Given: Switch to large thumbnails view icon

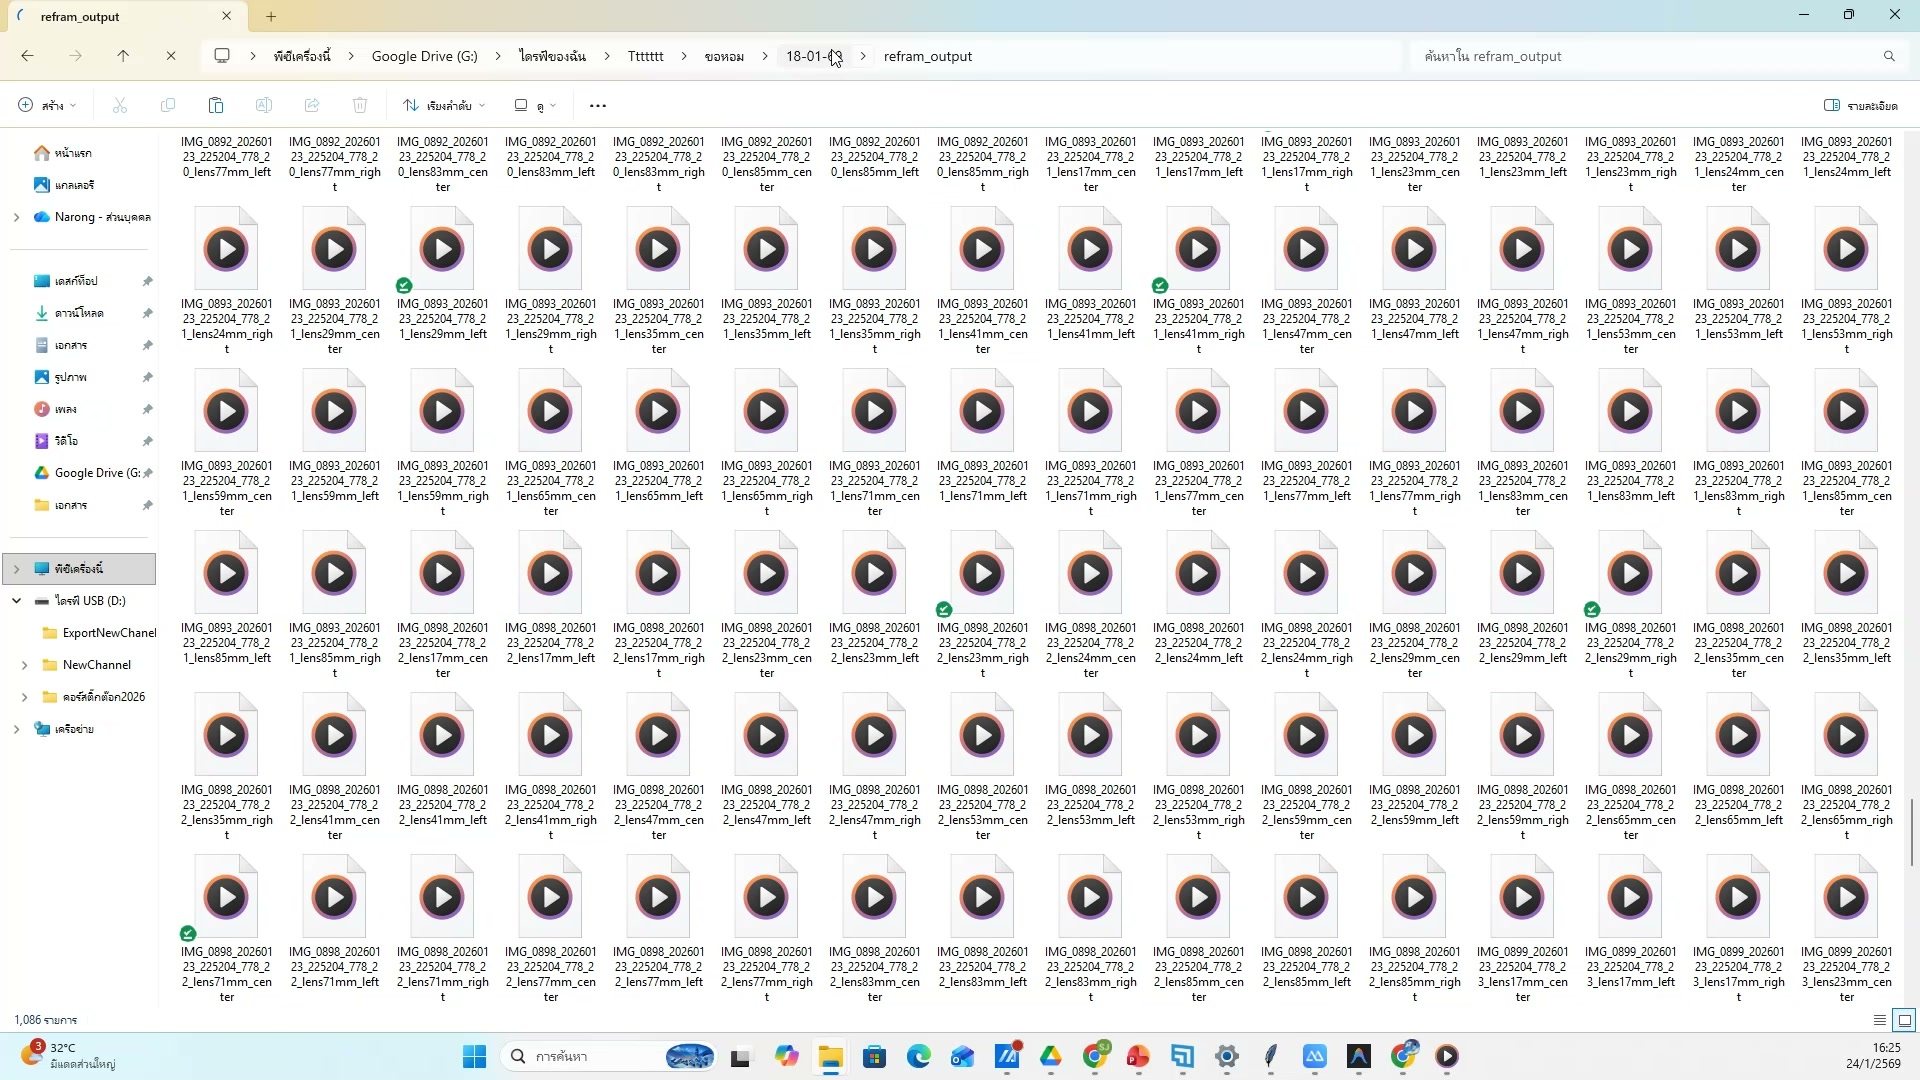Looking at the screenshot, I should click(1904, 1020).
